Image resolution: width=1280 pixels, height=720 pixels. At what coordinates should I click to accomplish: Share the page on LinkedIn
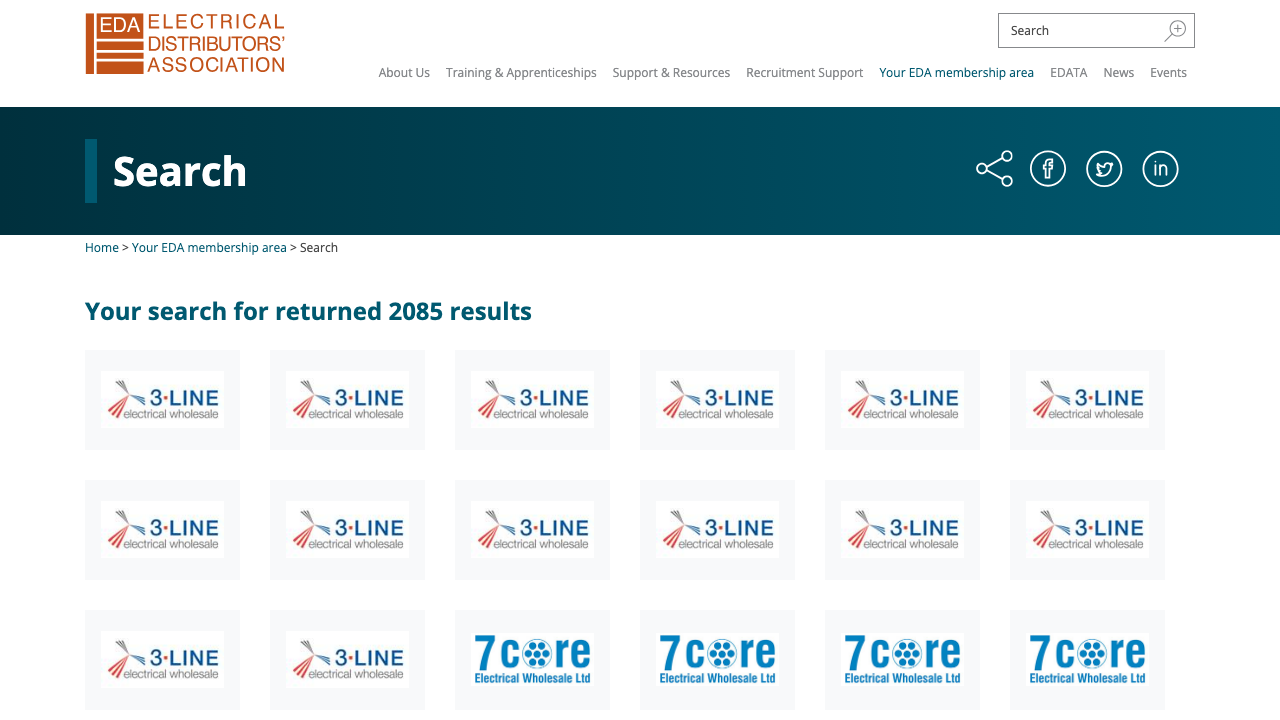[1160, 166]
